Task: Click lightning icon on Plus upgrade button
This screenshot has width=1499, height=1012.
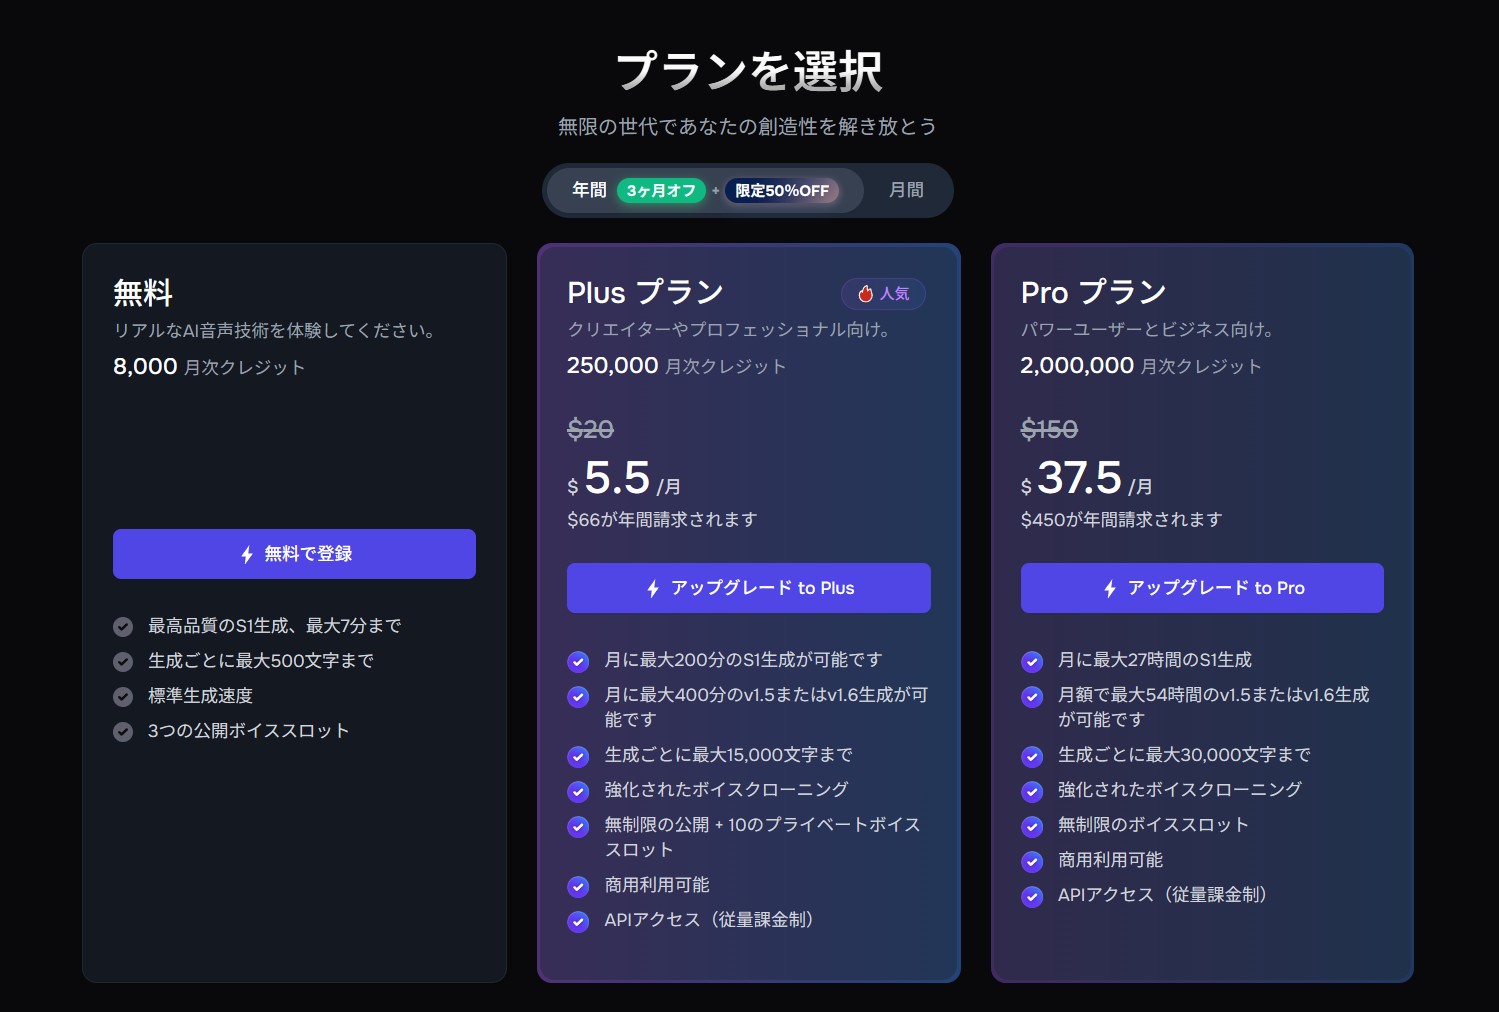Action: point(653,589)
